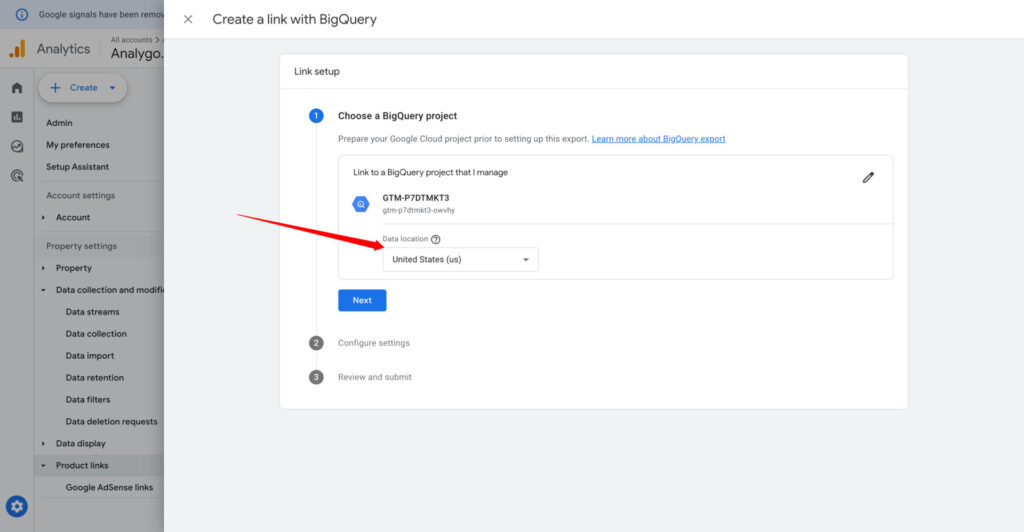
Task: Click the Admin gear icon at bottom left
Action: tap(17, 506)
